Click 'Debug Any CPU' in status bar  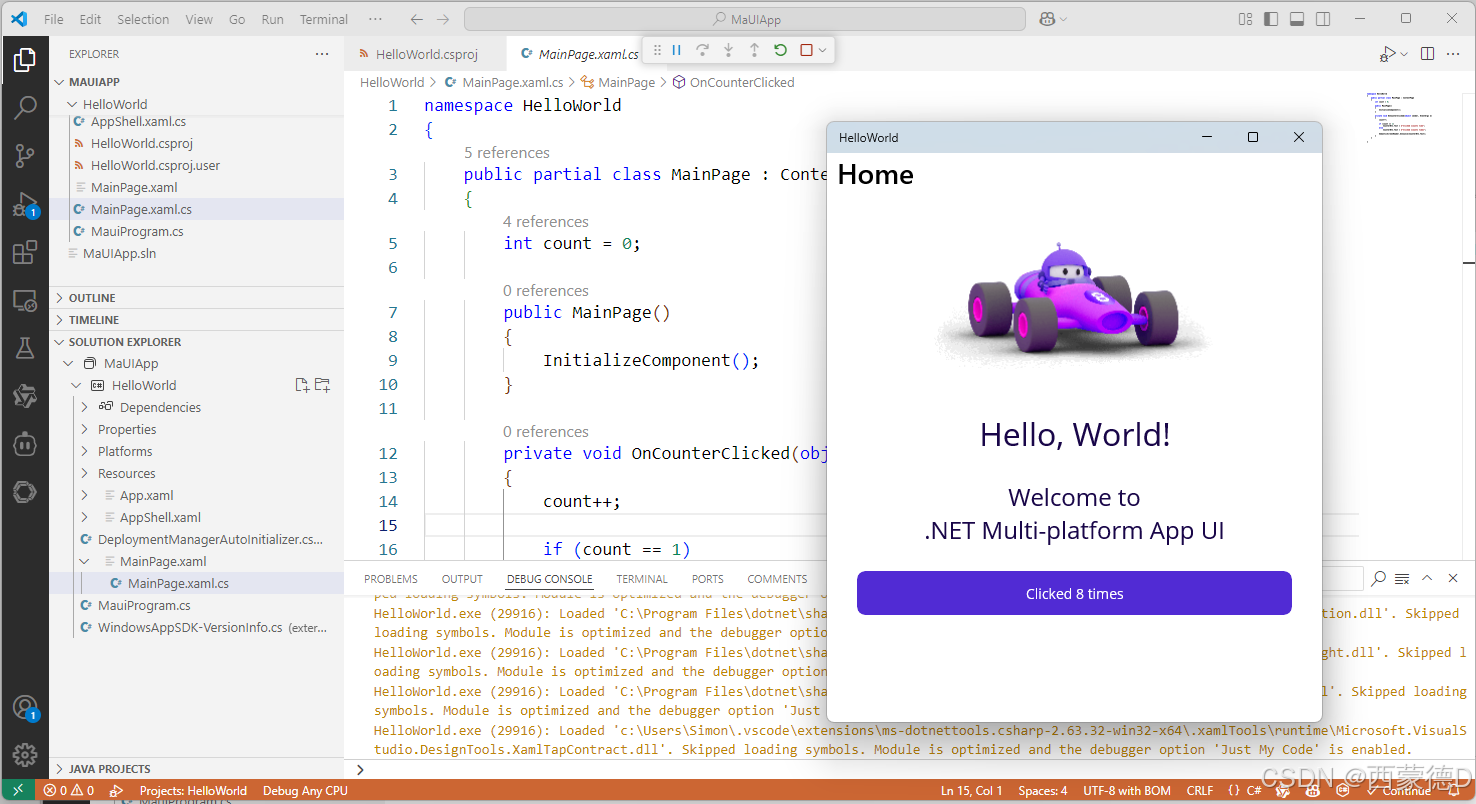click(x=305, y=790)
